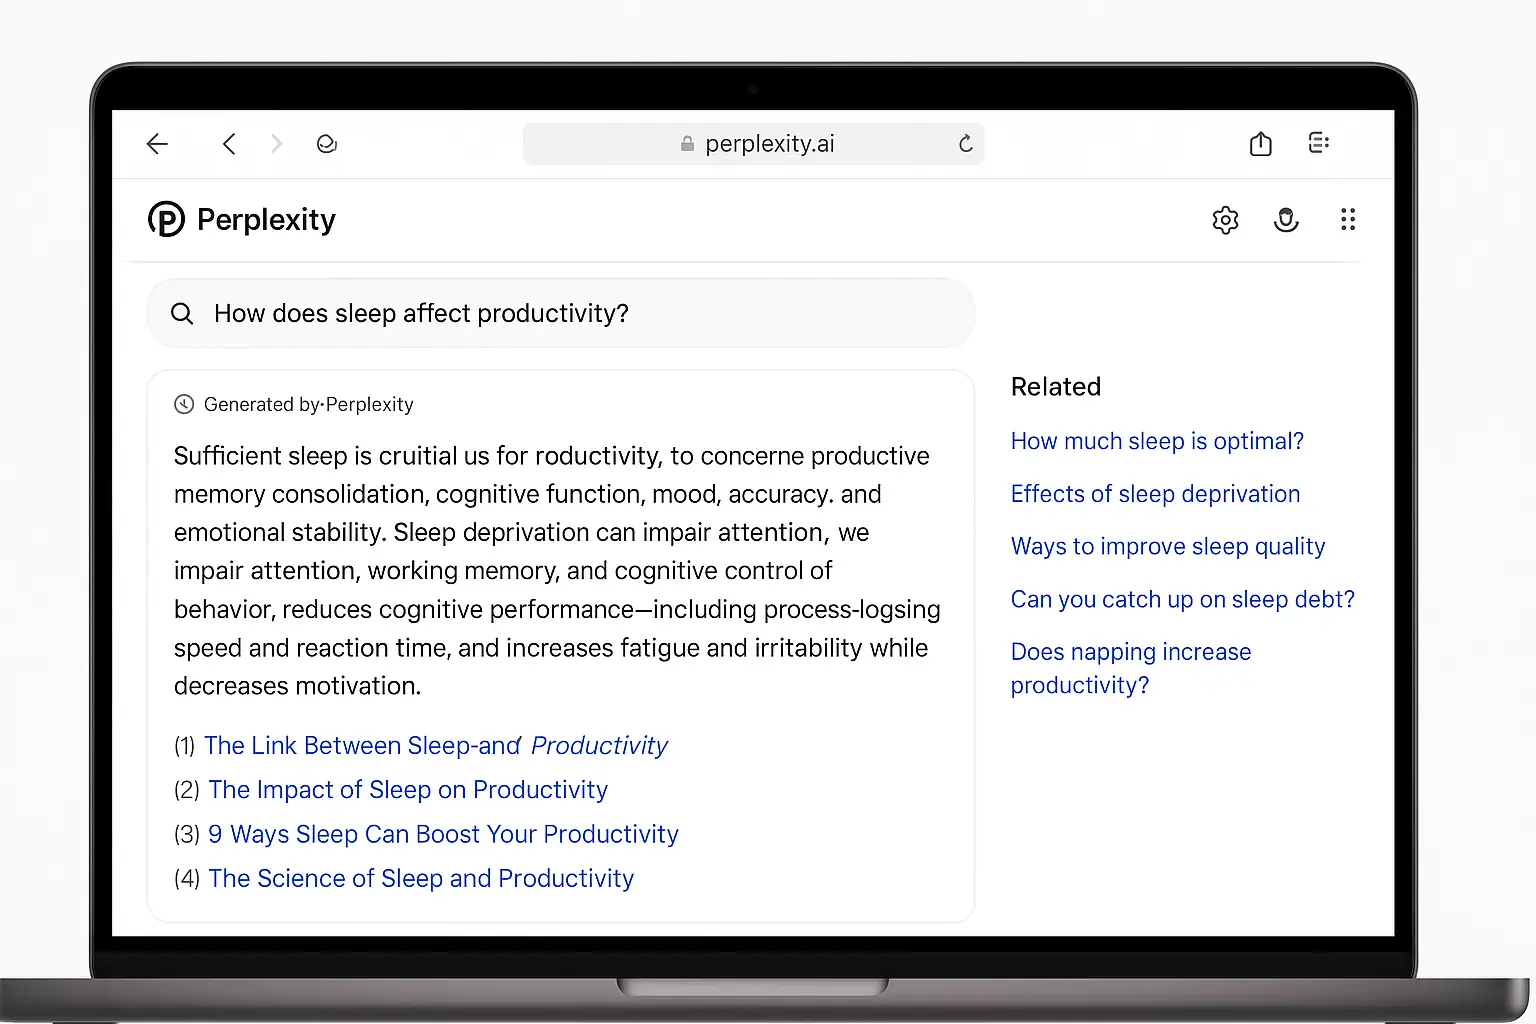Focus the perplexity.ai address bar
Image resolution: width=1536 pixels, height=1024 pixels.
coord(753,144)
